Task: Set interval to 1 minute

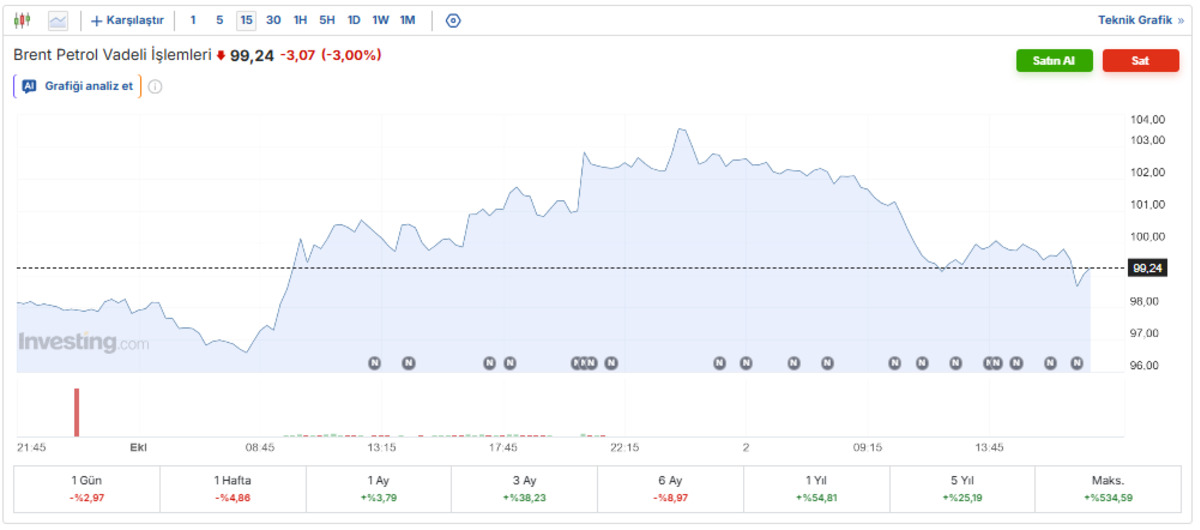Action: (x=193, y=20)
